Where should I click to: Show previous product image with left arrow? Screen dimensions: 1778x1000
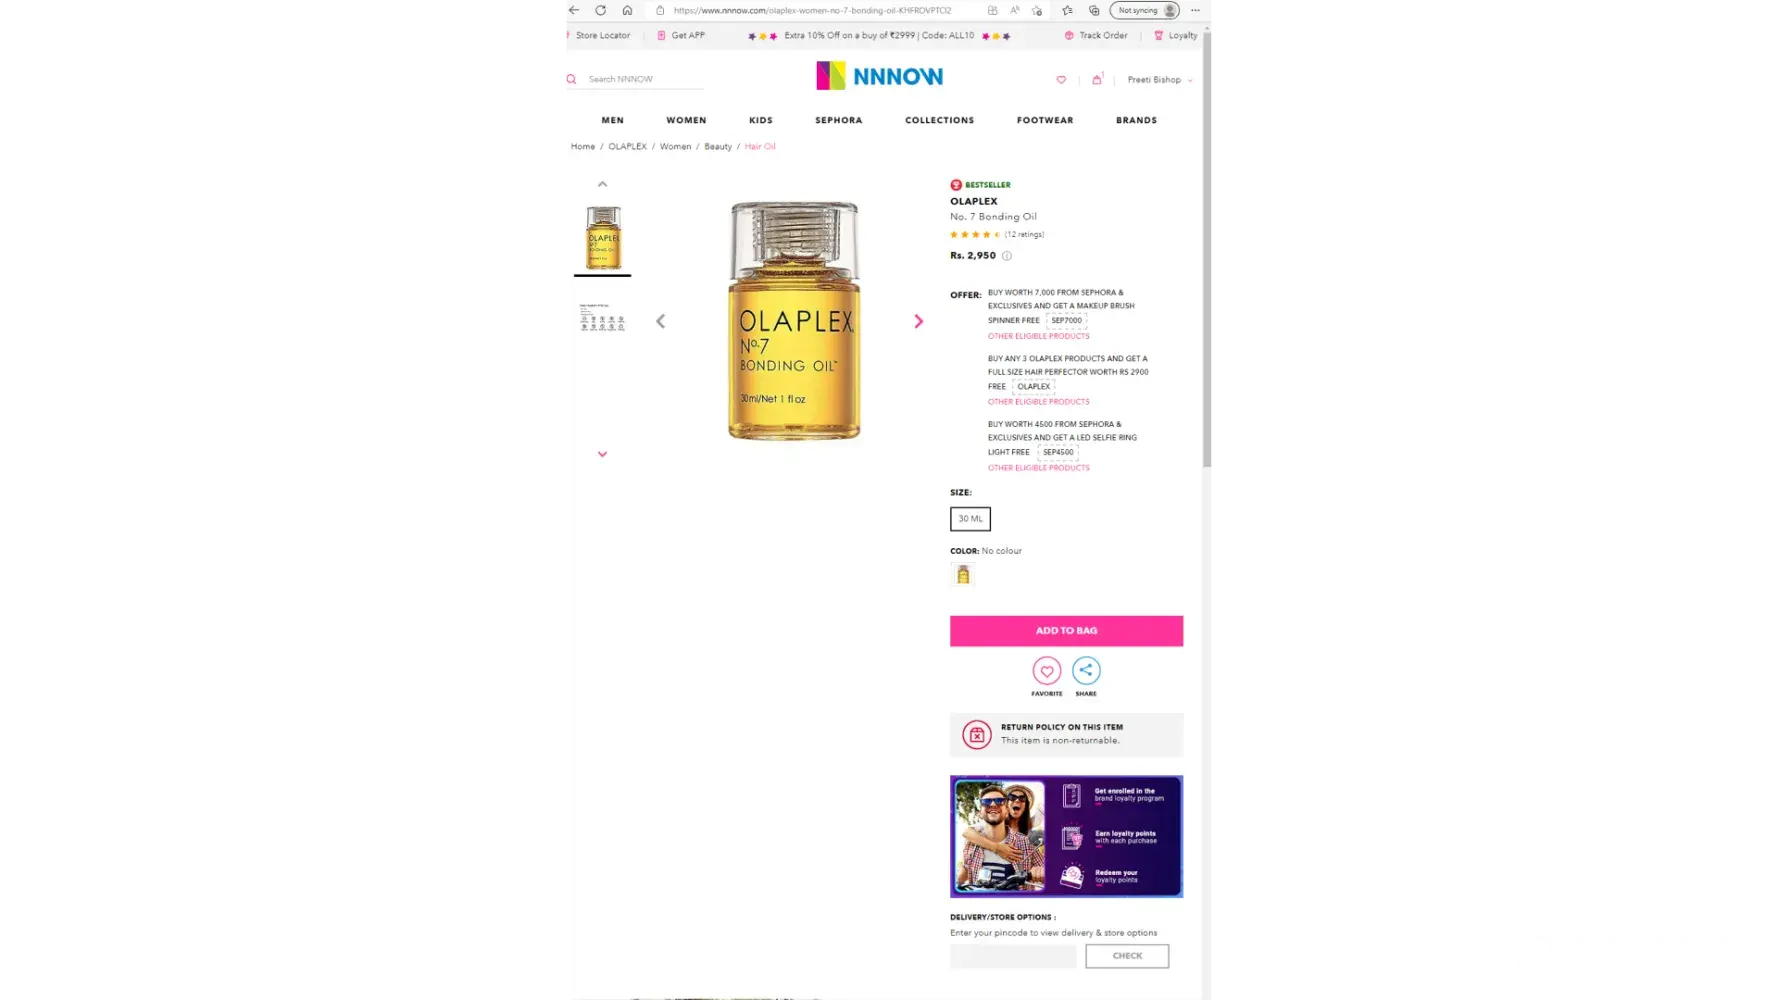click(x=660, y=321)
